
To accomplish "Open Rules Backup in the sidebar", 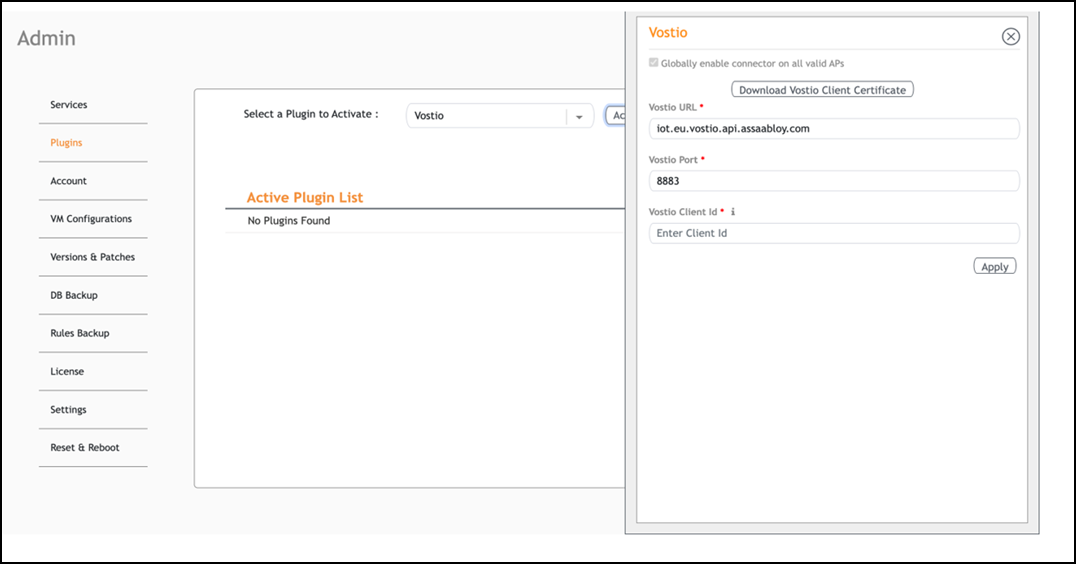I will 80,333.
